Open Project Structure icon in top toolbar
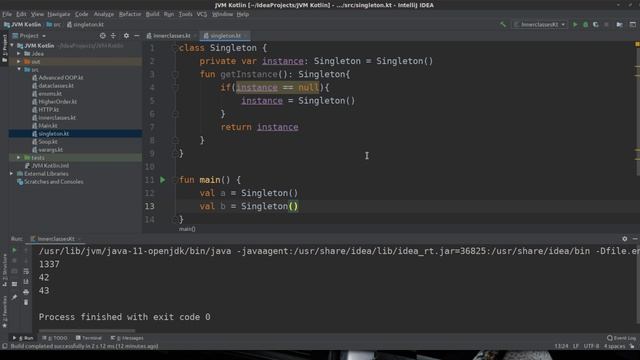The height and width of the screenshot is (360, 640). pyautogui.click(x=620, y=24)
